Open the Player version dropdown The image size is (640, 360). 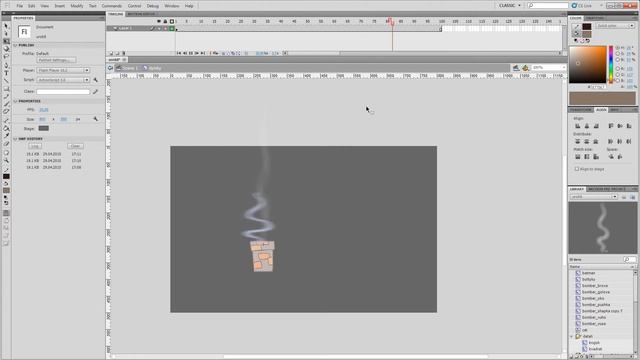tap(63, 70)
